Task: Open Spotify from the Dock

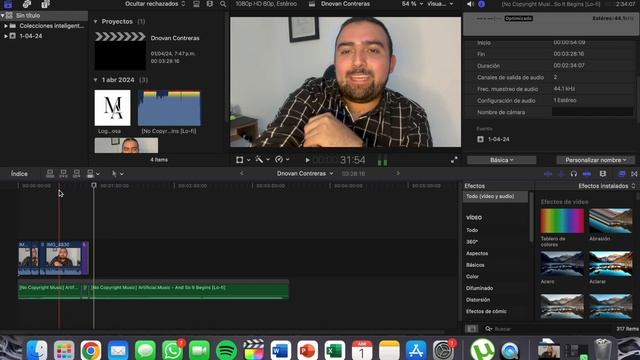Action: [x=226, y=350]
